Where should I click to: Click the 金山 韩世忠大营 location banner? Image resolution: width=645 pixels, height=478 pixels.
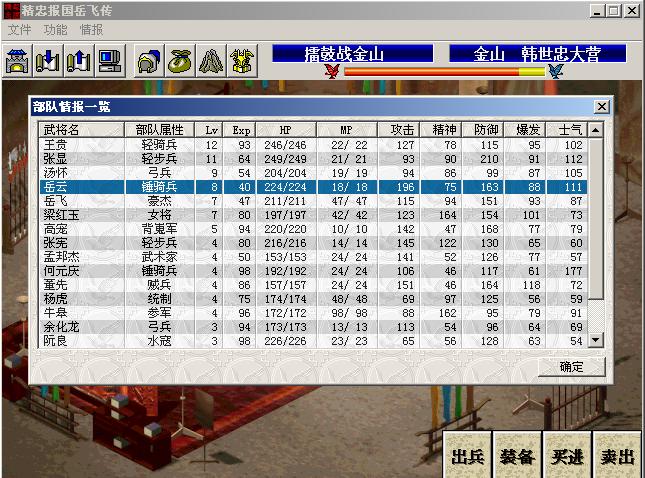[x=538, y=54]
